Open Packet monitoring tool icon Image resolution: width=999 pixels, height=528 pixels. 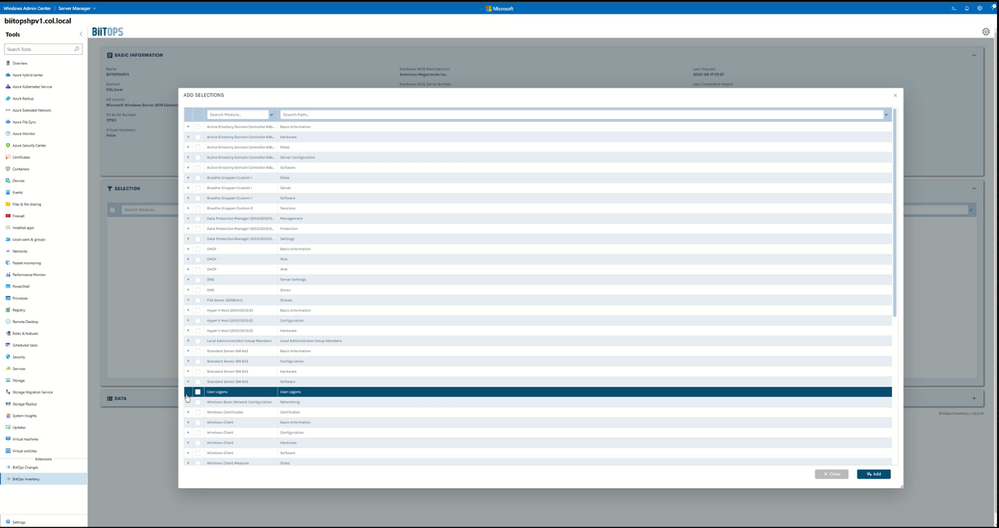pos(8,263)
